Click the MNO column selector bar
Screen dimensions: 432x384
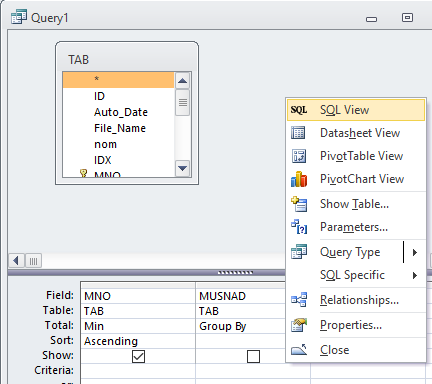click(138, 285)
